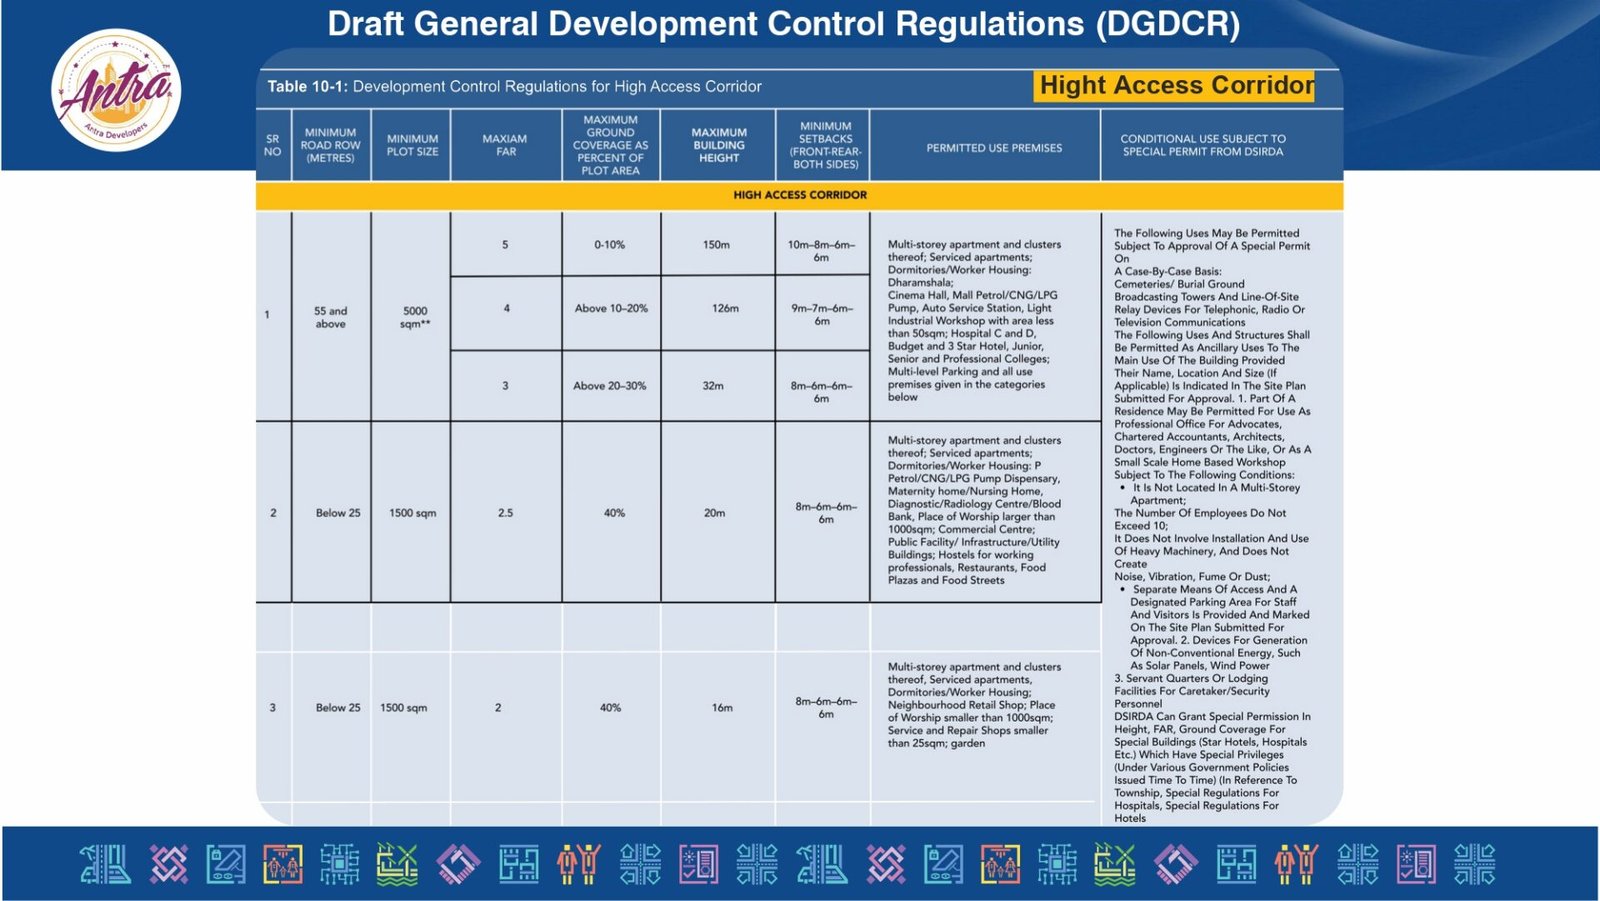Click the rightmost pink certificate checklist icon
Viewport: 1600px width, 901px height.
(1416, 864)
